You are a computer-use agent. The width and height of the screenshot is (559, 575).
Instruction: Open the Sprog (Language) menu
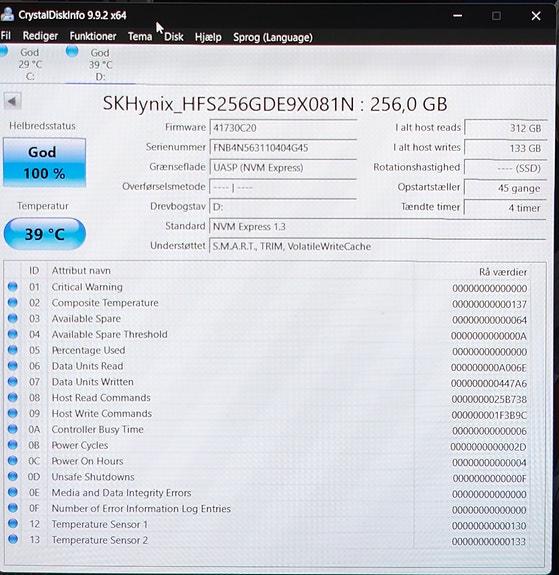click(273, 37)
